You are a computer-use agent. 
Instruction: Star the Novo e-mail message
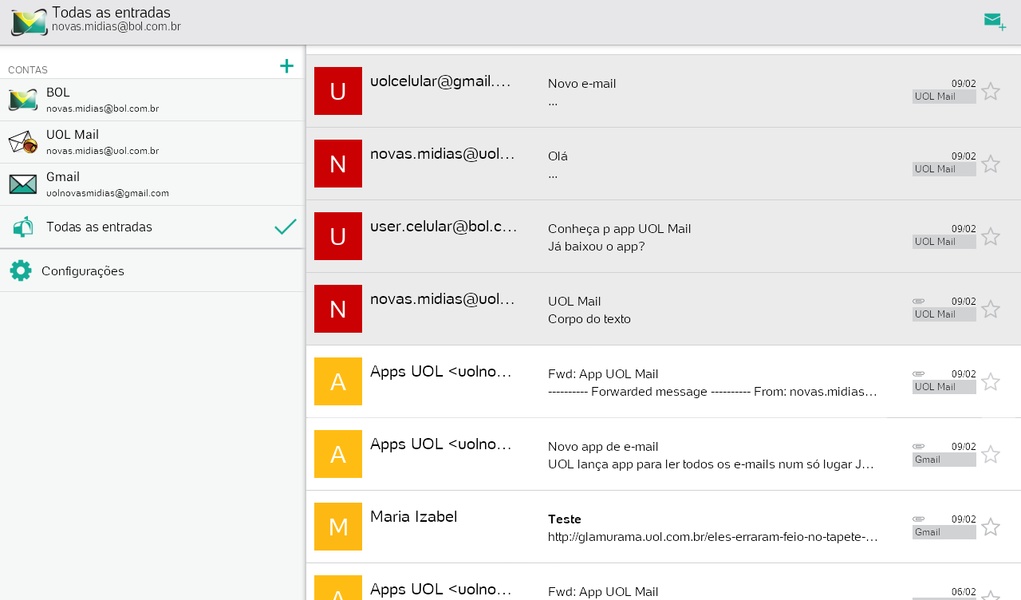tap(990, 91)
